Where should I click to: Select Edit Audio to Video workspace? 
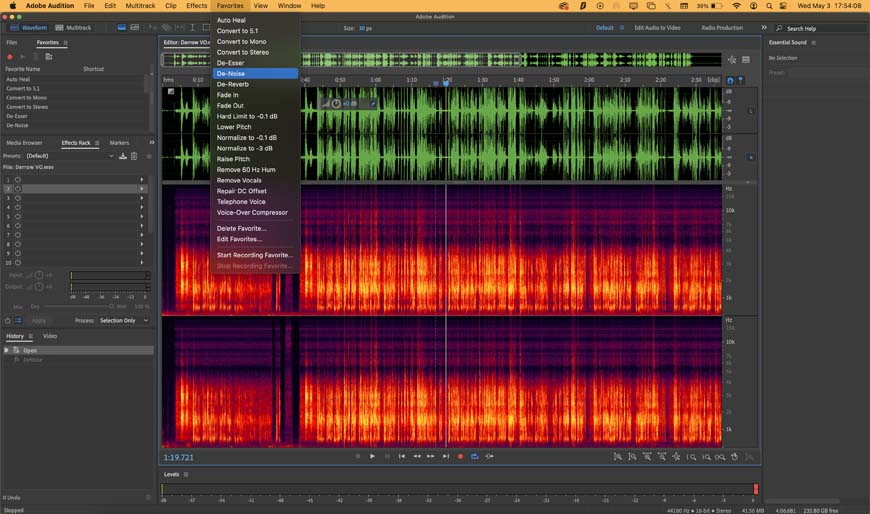[657, 28]
